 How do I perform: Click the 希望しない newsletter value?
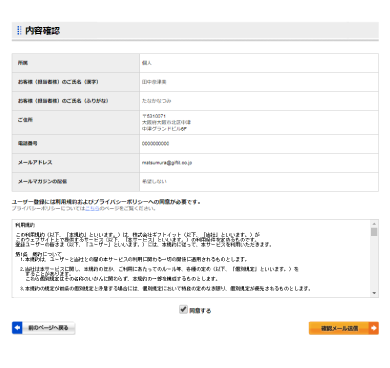tap(154, 182)
